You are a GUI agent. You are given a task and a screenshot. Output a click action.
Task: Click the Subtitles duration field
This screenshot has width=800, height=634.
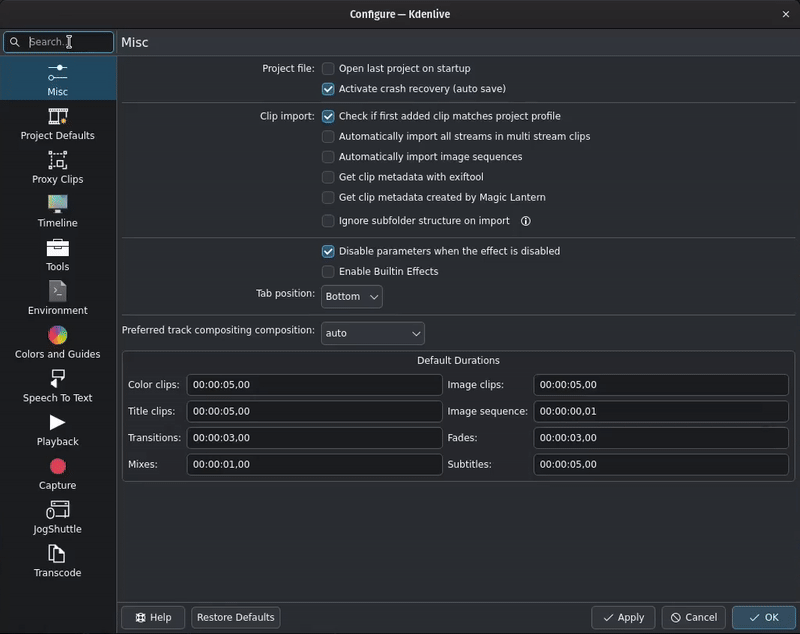(x=661, y=464)
